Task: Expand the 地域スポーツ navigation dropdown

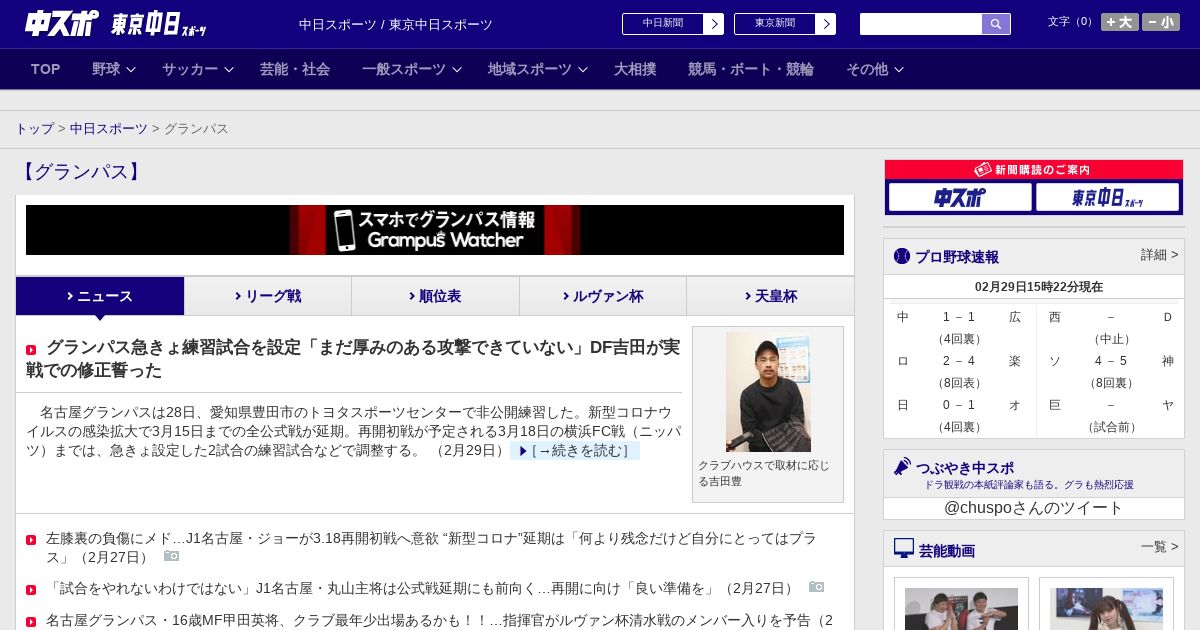Action: point(537,69)
